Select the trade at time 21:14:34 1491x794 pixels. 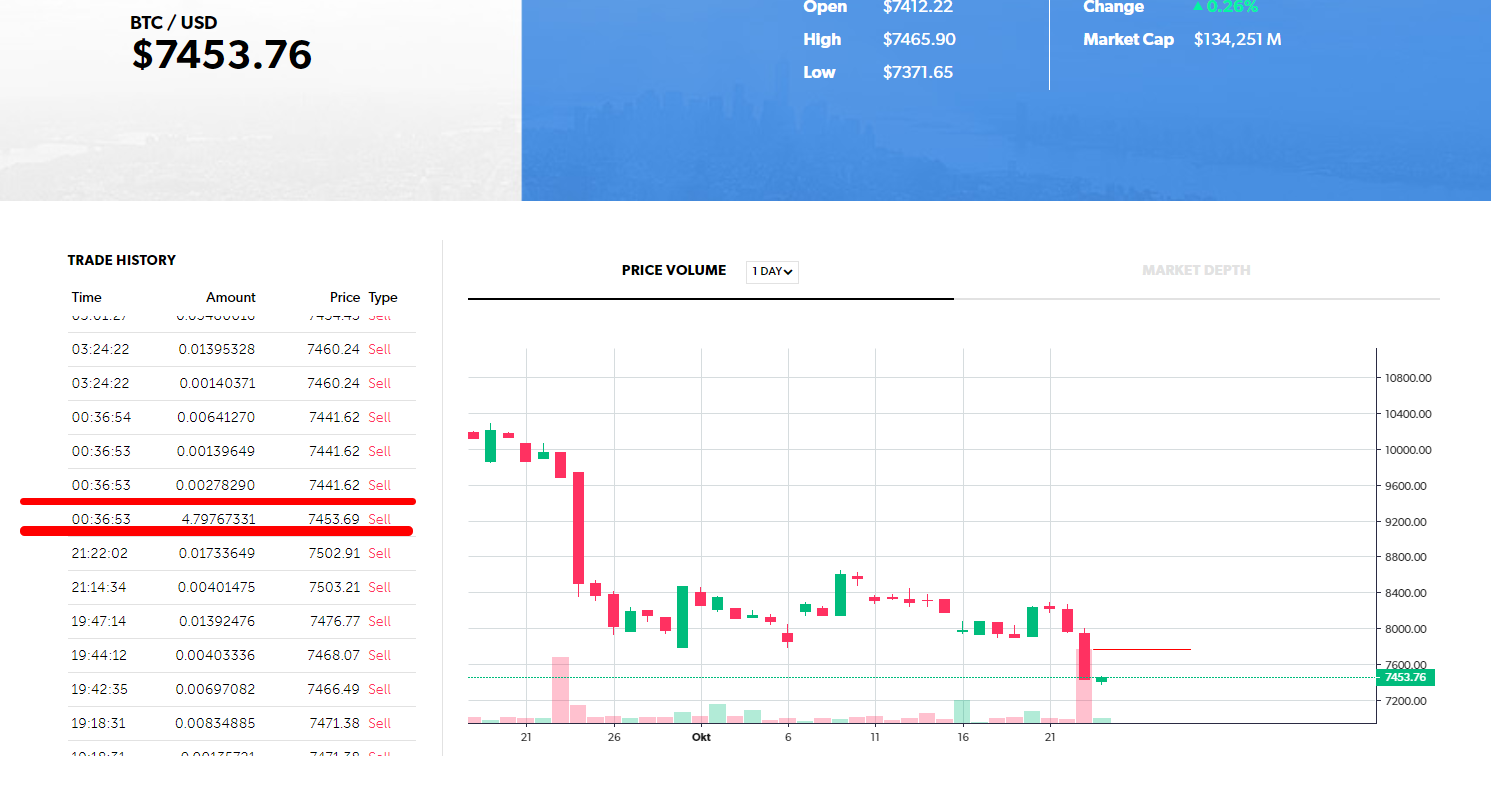pyautogui.click(x=101, y=587)
